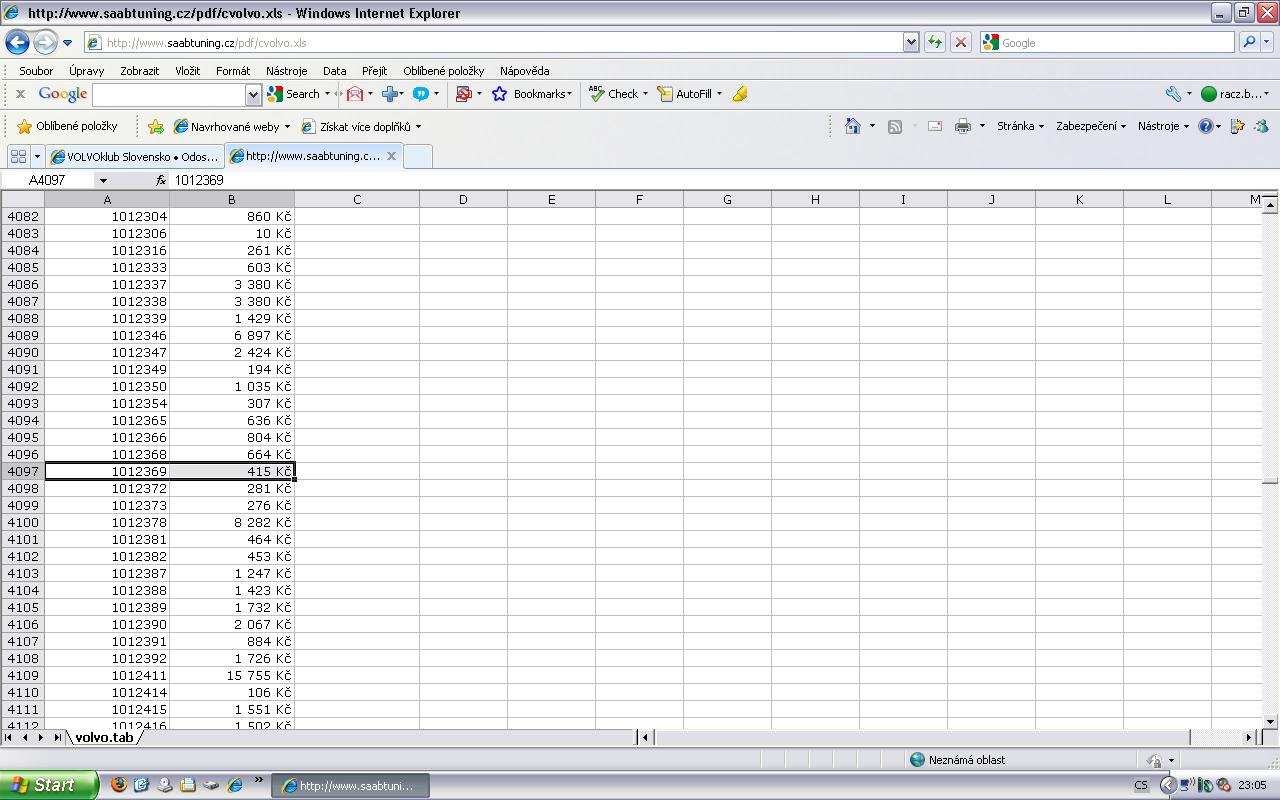
Task: Open Google Bookmarks star button
Action: point(531,94)
